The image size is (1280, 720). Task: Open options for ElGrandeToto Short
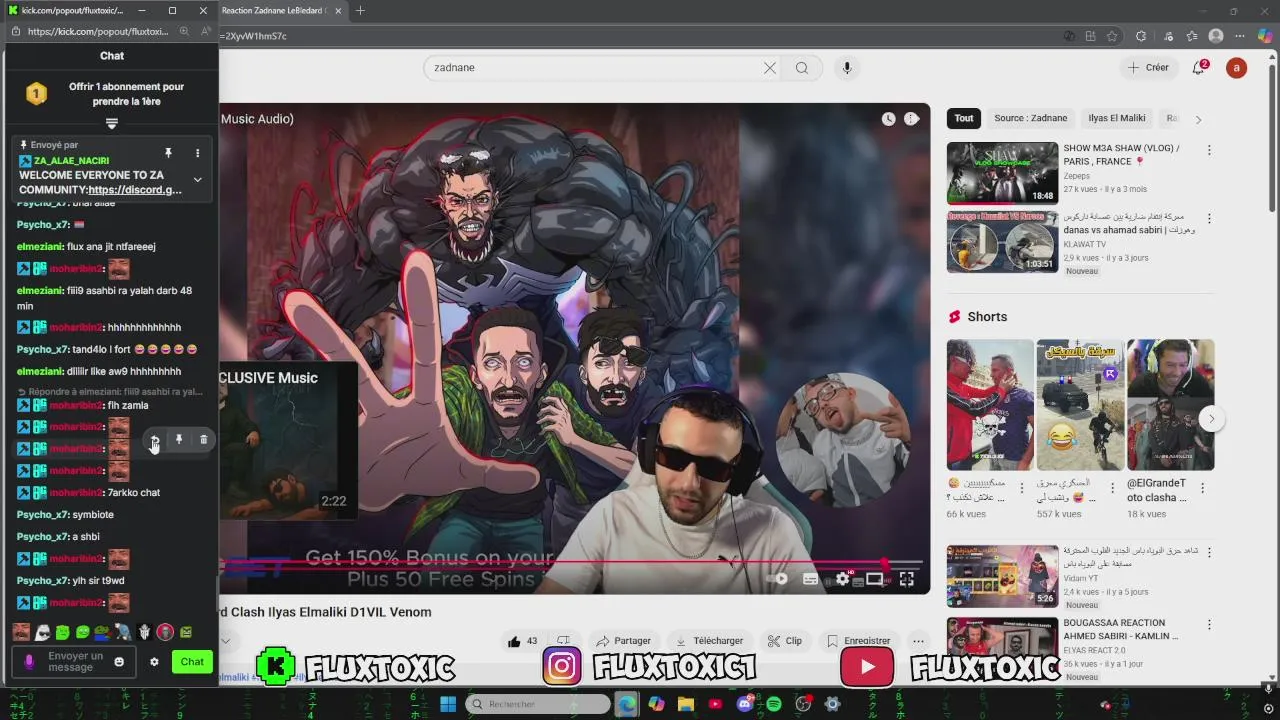(1203, 488)
